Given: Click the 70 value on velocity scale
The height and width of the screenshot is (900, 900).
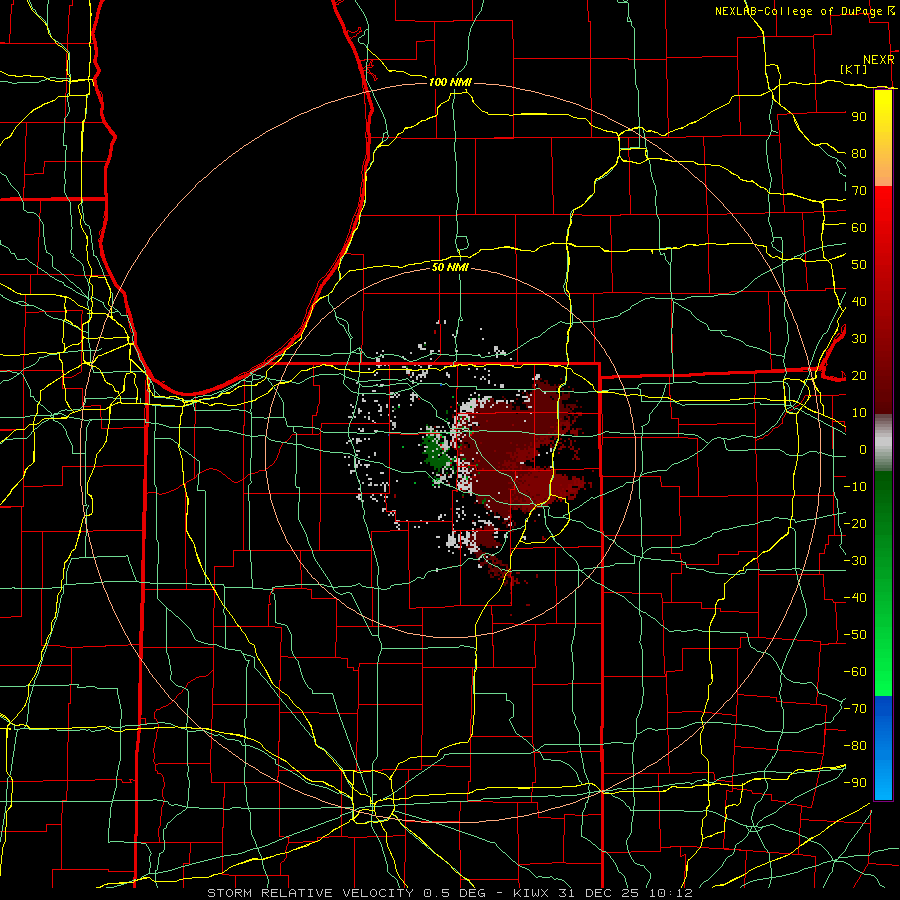Looking at the screenshot, I should tap(859, 191).
